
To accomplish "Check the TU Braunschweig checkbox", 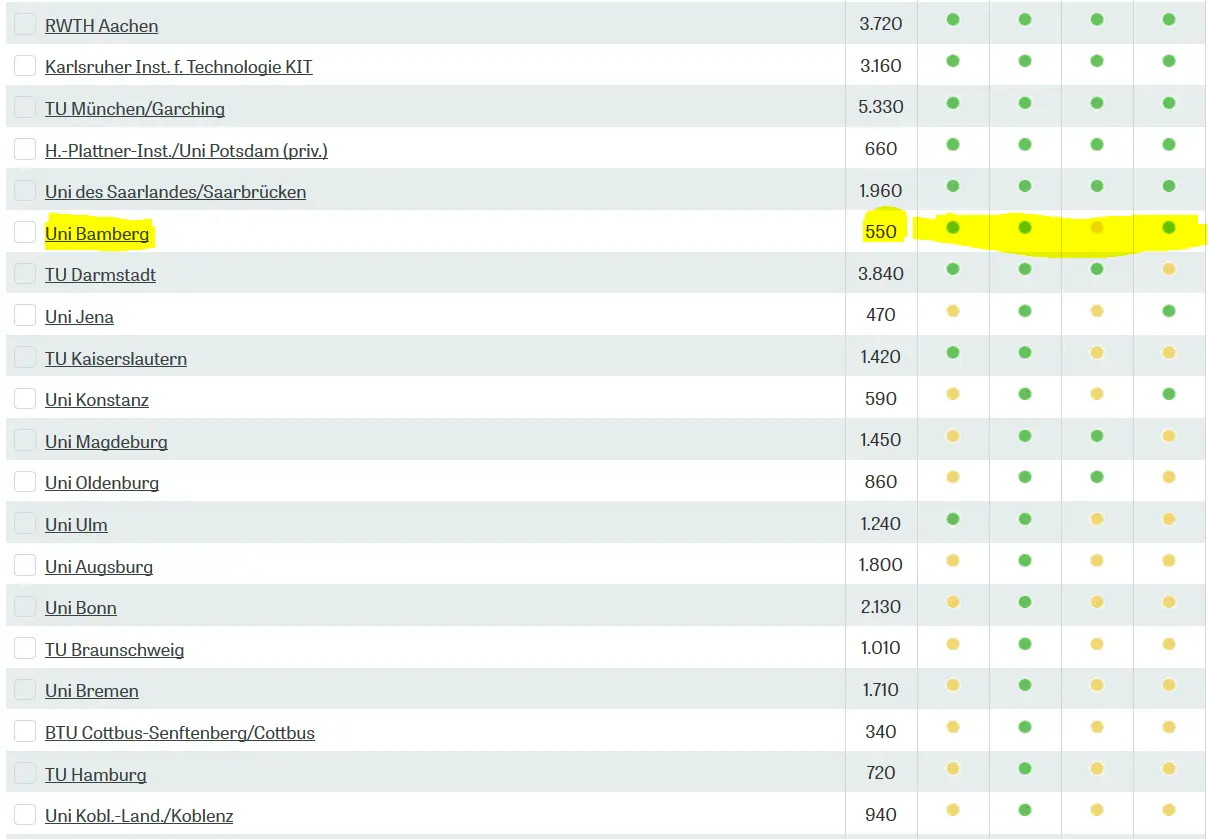I will pos(25,648).
